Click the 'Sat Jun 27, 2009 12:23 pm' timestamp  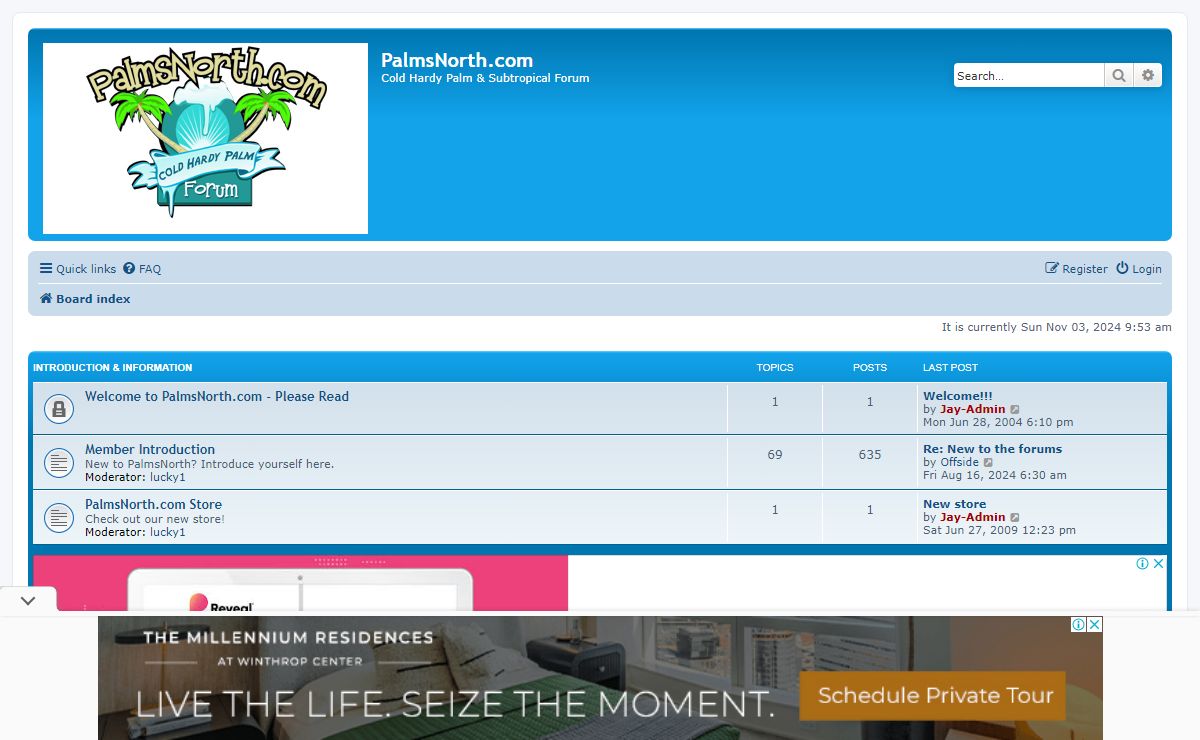coord(999,530)
